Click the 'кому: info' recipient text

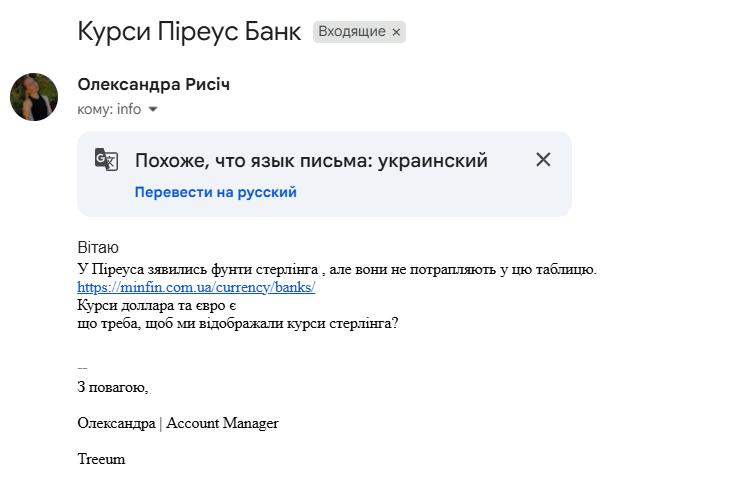tap(109, 110)
